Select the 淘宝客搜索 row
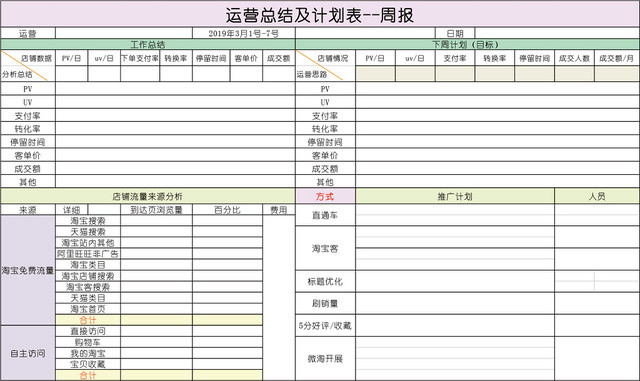 88,287
